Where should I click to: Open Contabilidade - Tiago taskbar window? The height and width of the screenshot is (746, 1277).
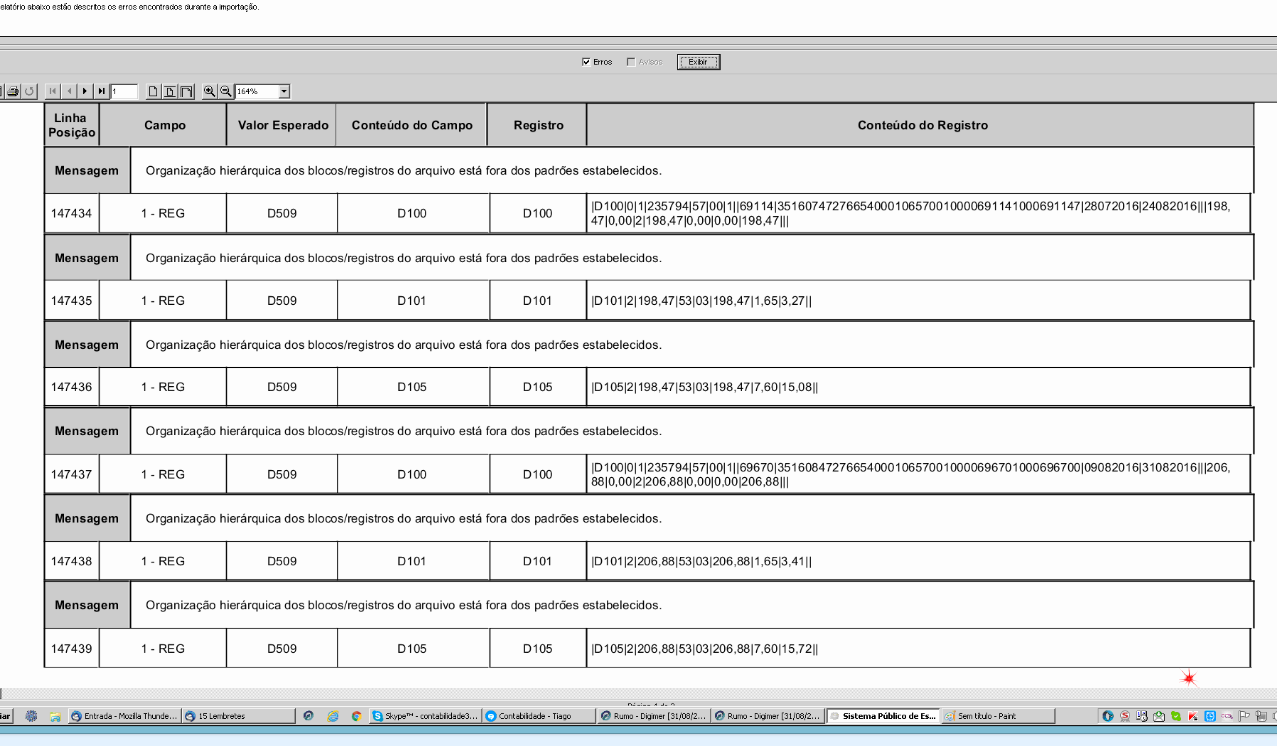(537, 715)
